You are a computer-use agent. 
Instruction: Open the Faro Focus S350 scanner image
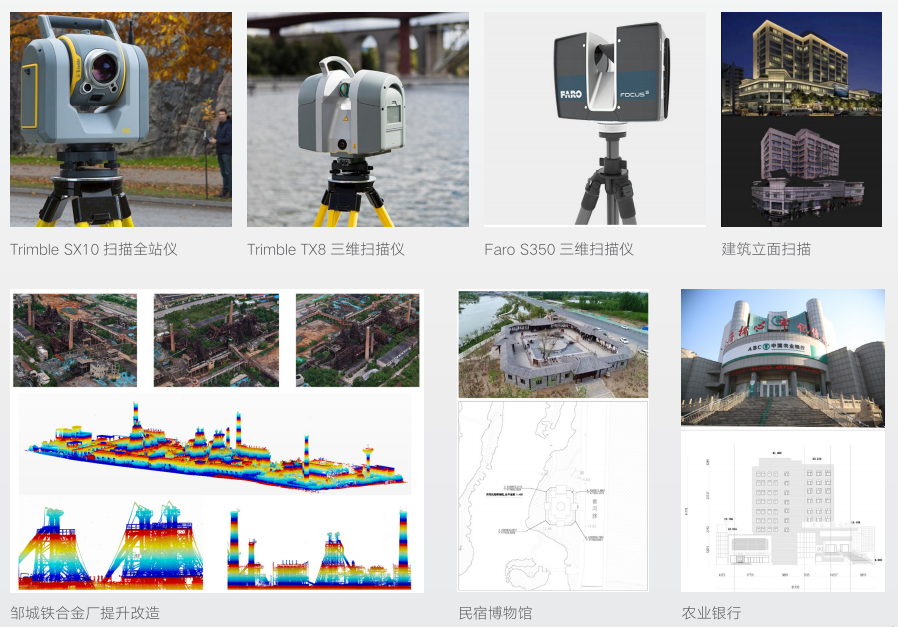click(x=595, y=119)
